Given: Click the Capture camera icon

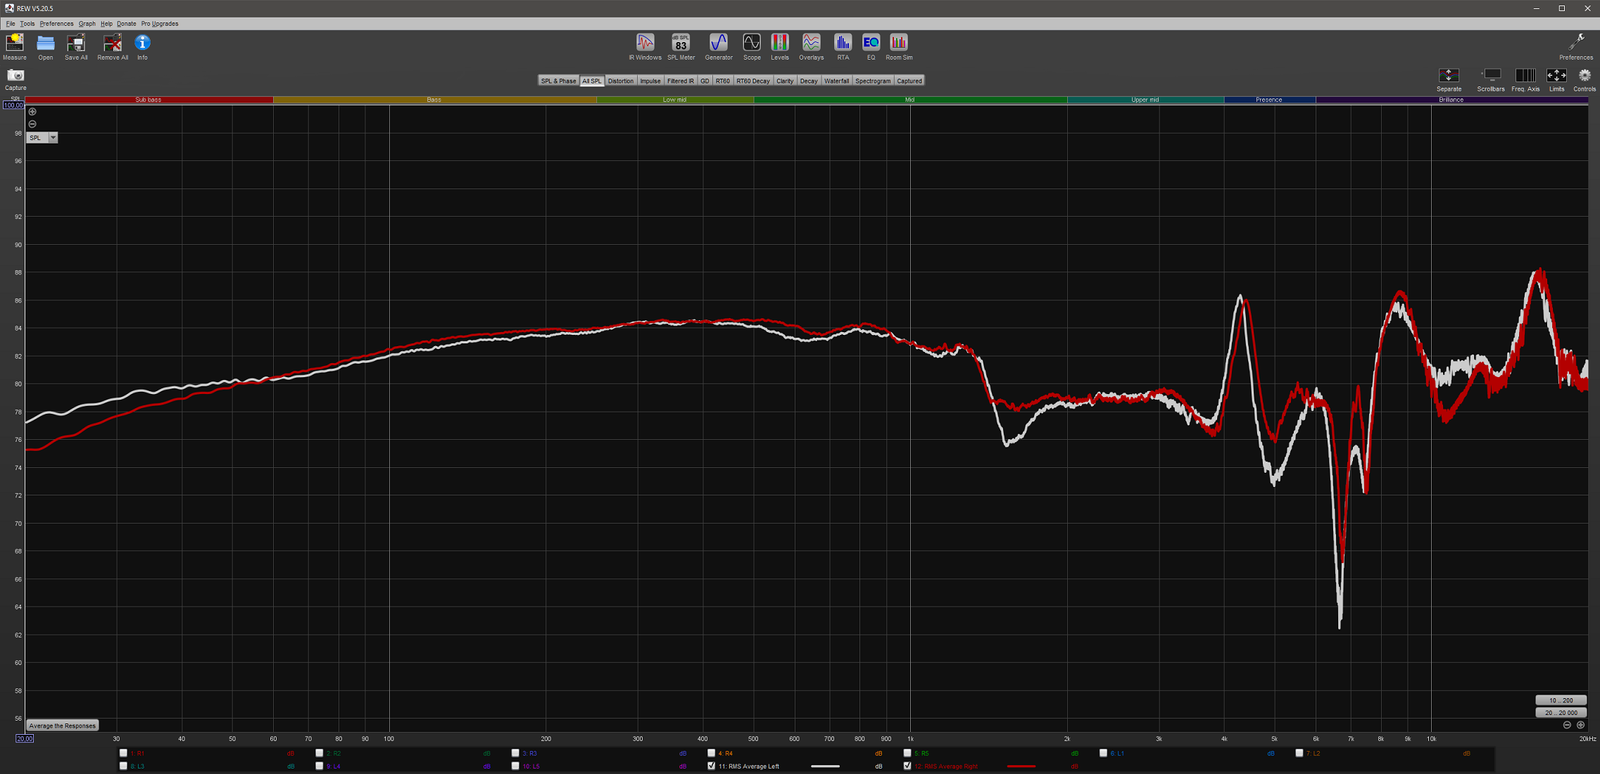Looking at the screenshot, I should (x=16, y=76).
